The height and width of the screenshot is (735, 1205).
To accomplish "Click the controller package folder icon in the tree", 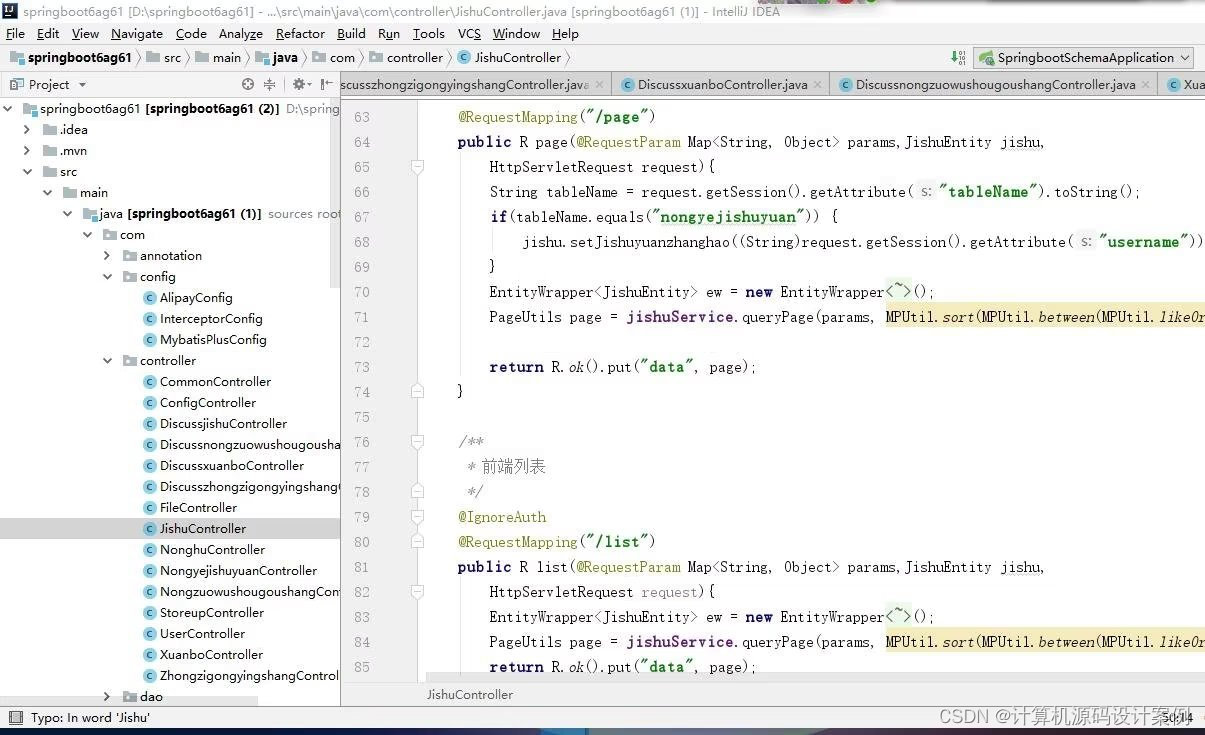I will [129, 360].
